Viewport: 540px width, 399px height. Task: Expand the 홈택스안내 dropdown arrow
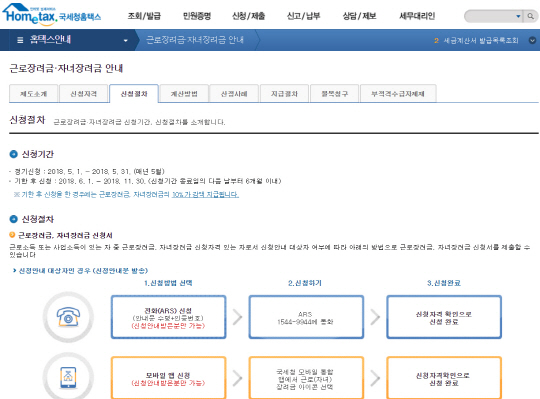pyautogui.click(x=126, y=40)
